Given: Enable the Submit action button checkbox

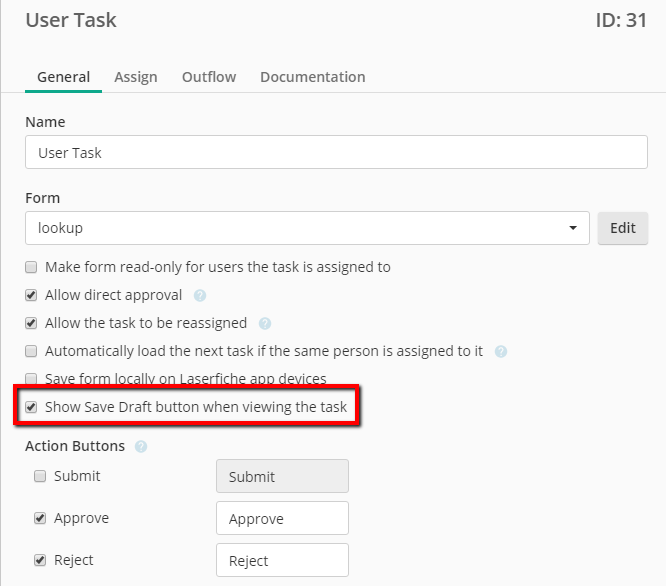Looking at the screenshot, I should [40, 476].
